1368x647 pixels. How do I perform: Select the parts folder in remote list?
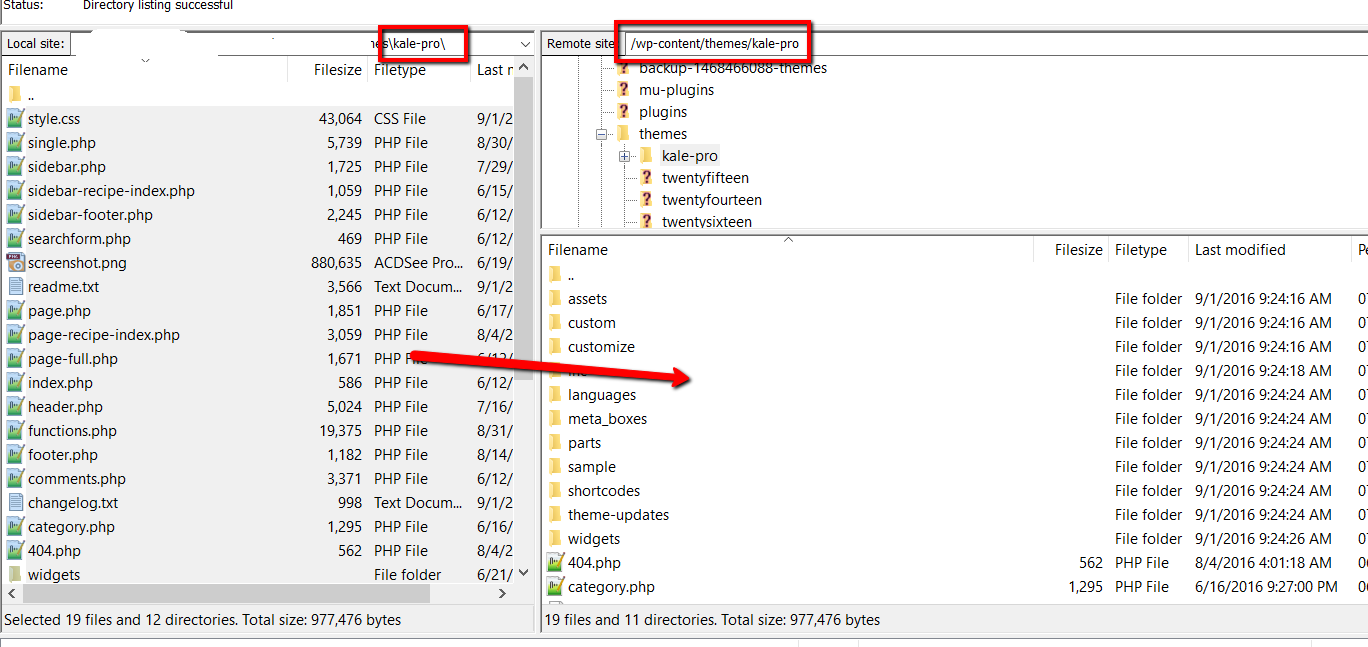point(585,443)
